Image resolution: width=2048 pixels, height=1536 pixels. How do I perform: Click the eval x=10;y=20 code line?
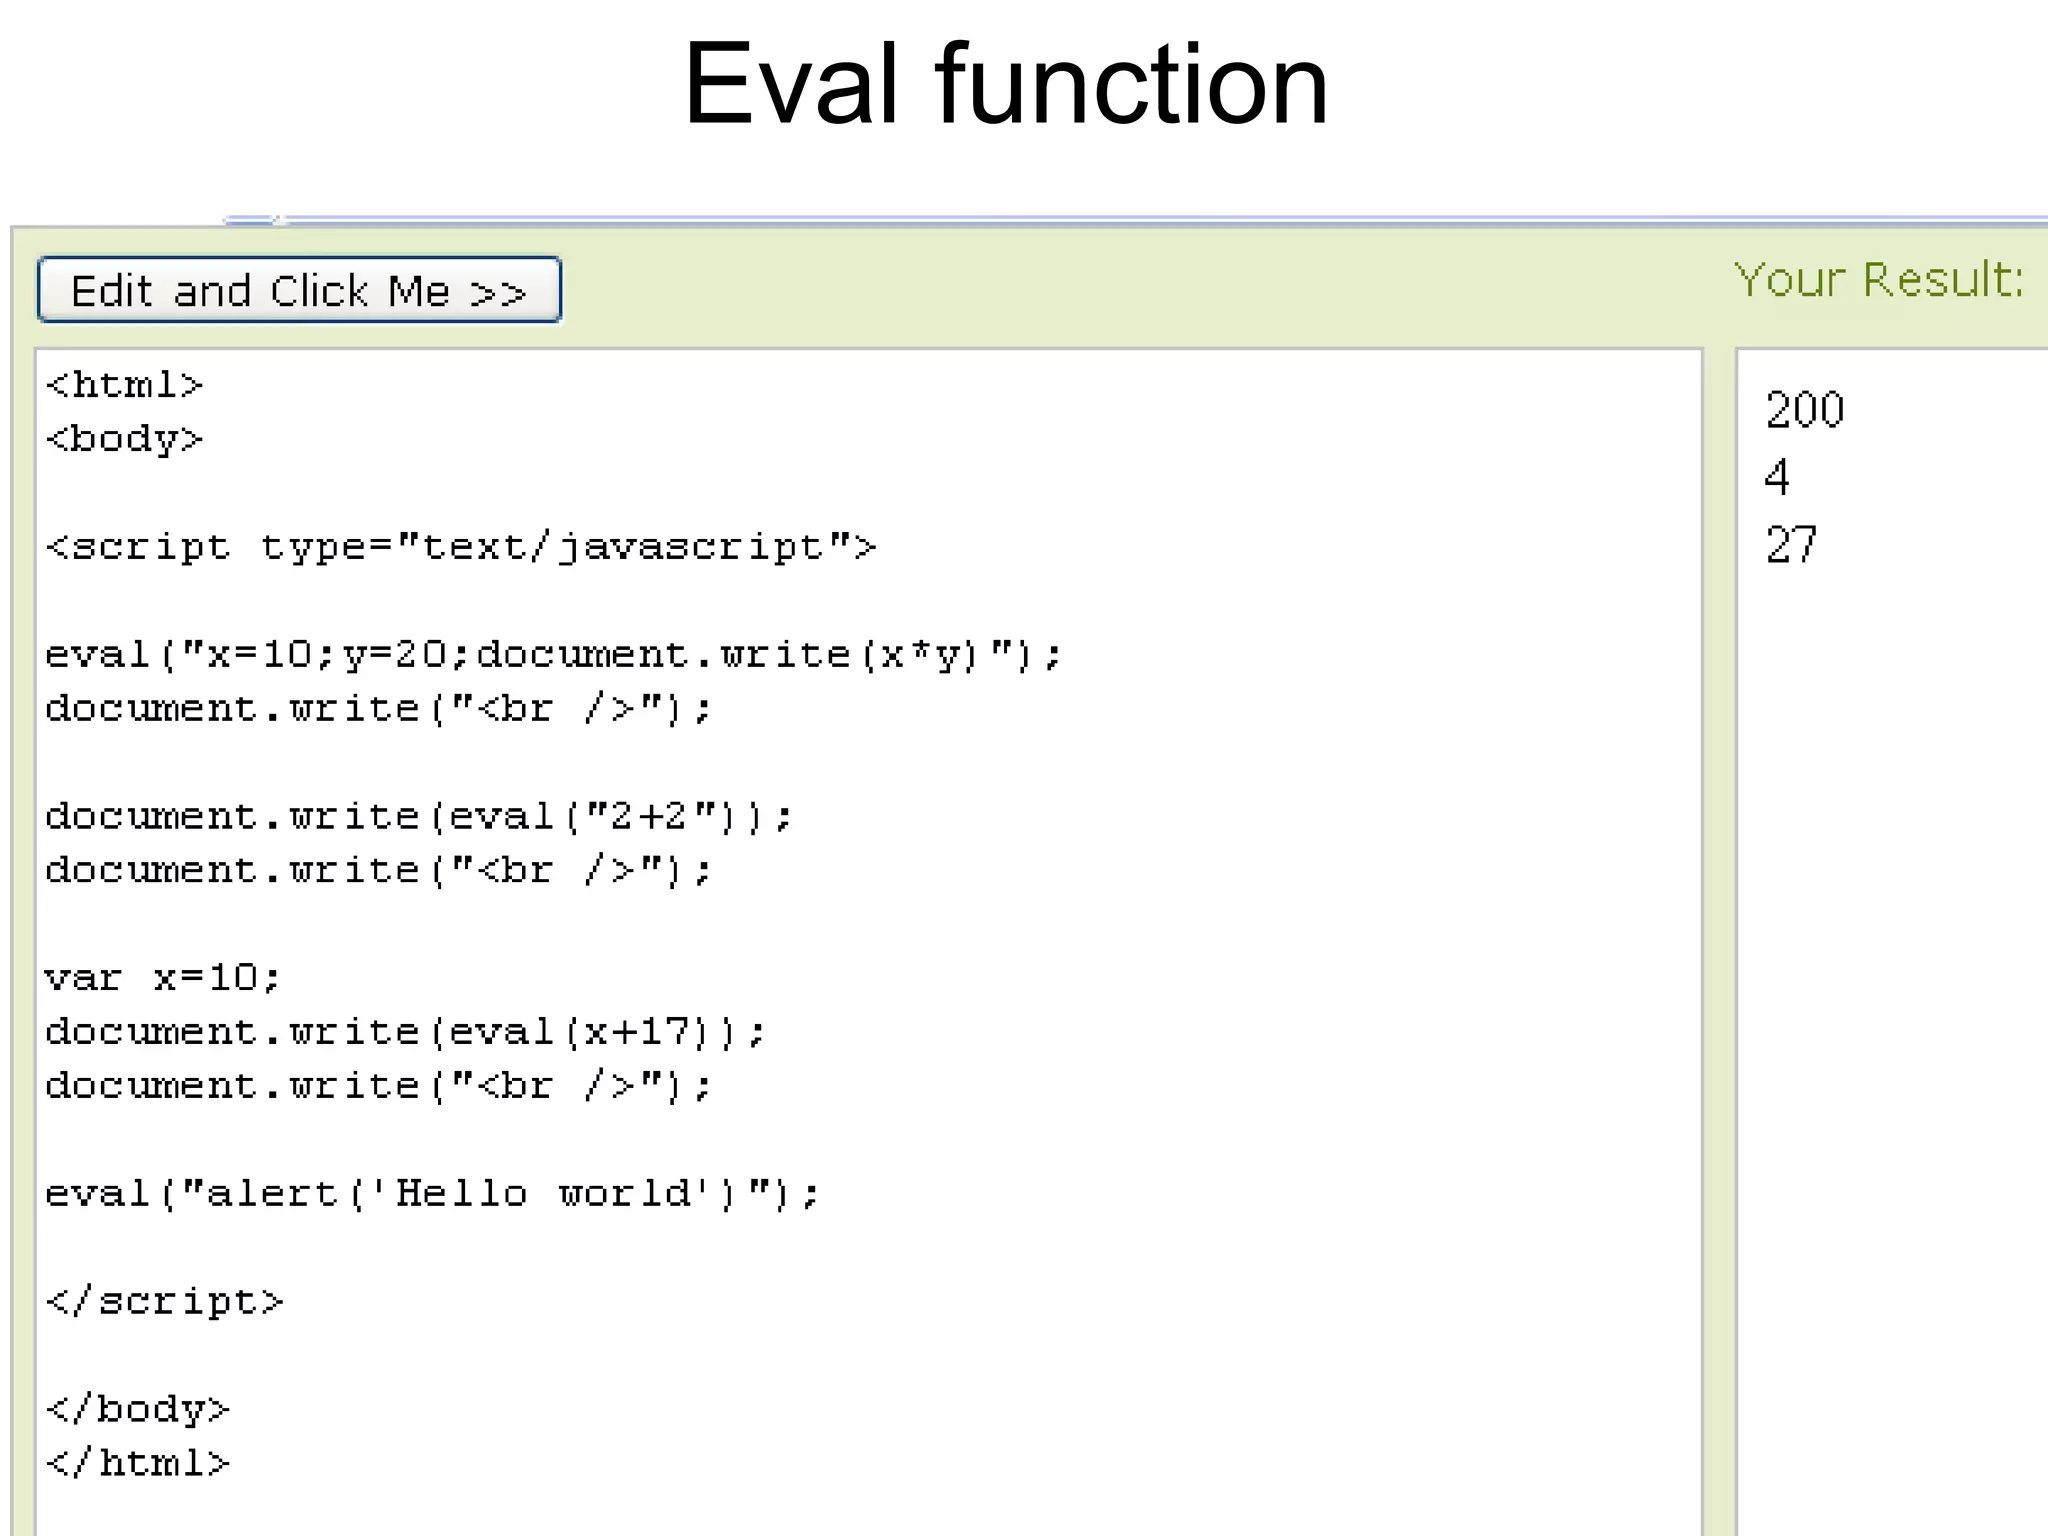tap(554, 655)
